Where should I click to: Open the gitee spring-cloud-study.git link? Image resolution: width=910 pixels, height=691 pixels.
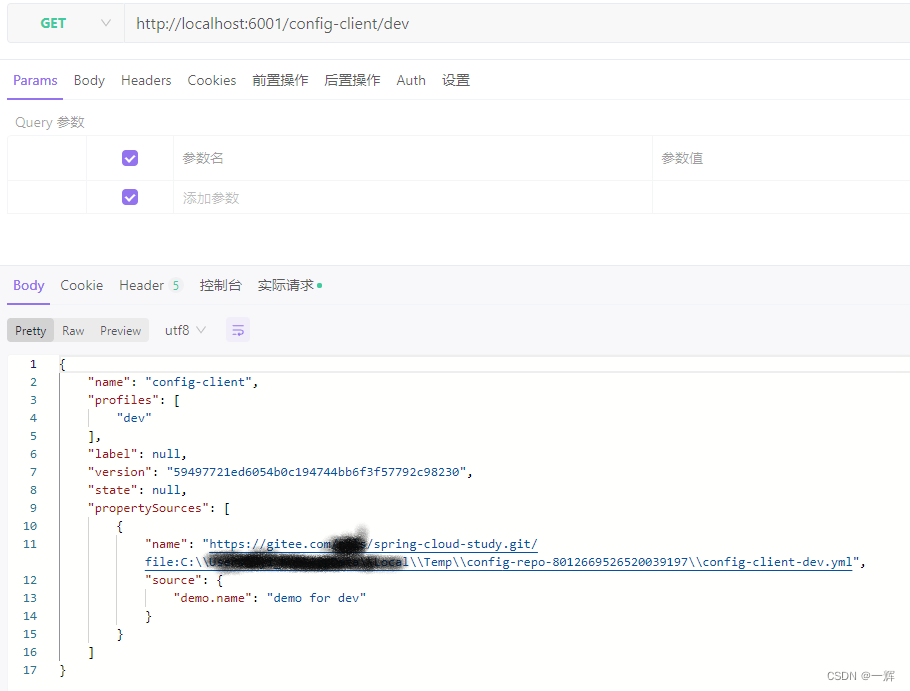tap(373, 544)
